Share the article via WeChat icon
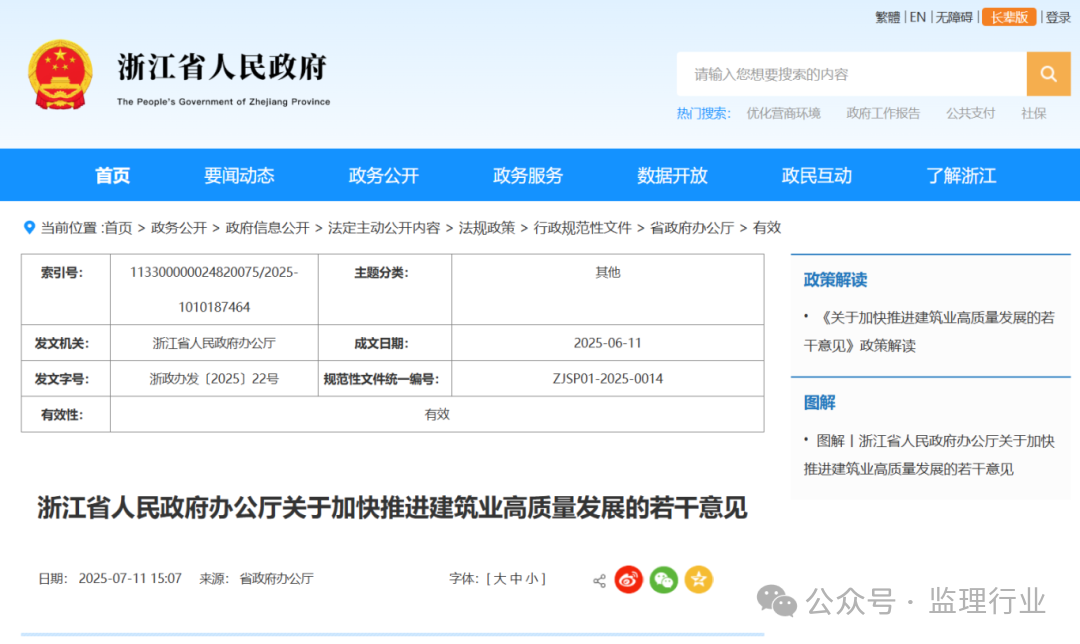The height and width of the screenshot is (644, 1080). (x=663, y=579)
